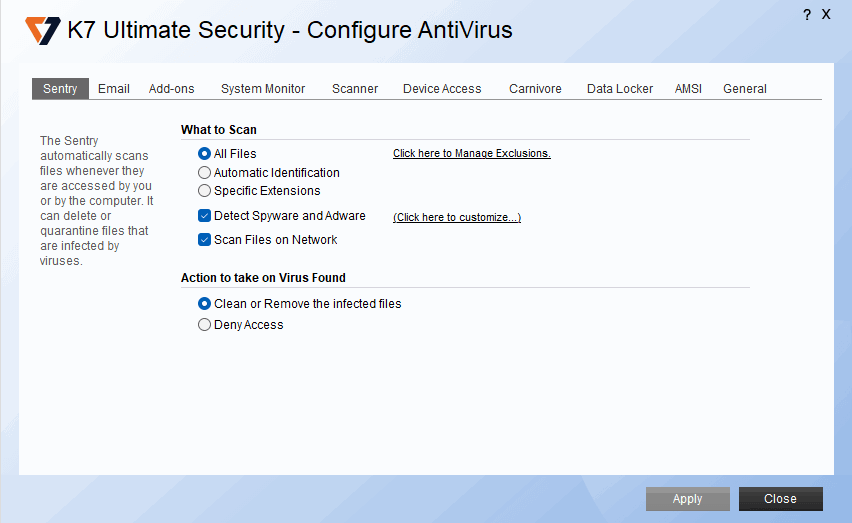Disable Scan Files on Network checkbox

point(205,240)
